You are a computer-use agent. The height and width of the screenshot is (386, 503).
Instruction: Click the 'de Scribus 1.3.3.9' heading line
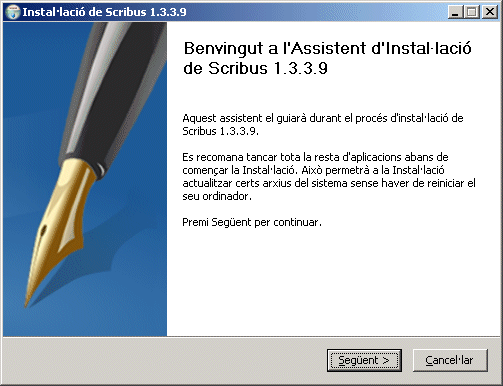[x=255, y=68]
